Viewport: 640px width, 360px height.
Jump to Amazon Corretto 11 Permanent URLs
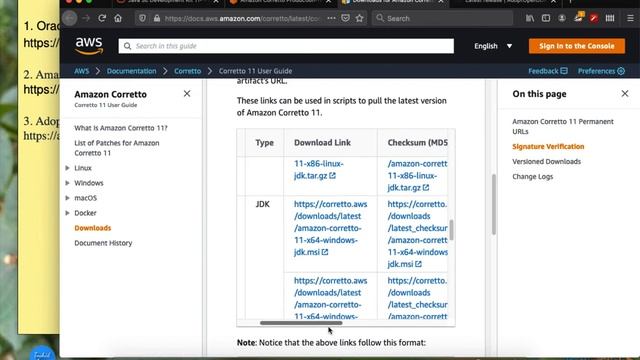pyautogui.click(x=563, y=127)
